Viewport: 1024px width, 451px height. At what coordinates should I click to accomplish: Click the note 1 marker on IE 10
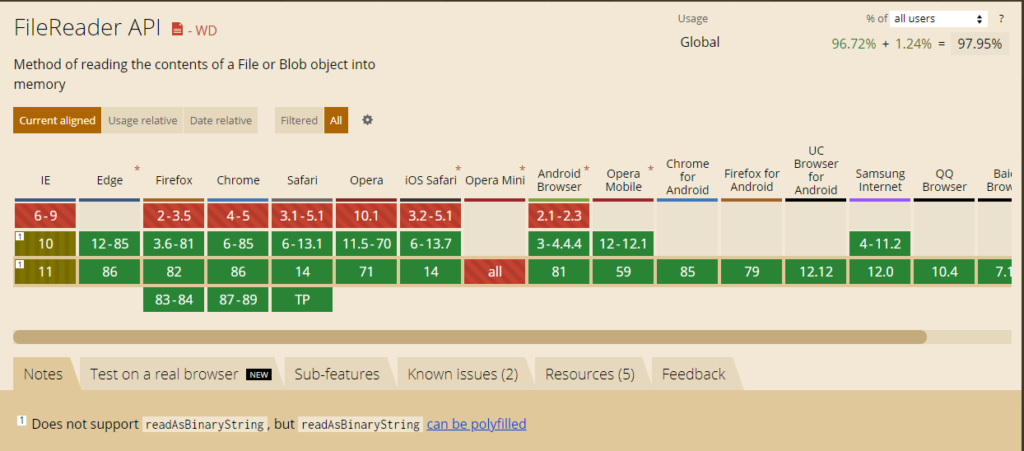(x=19, y=236)
